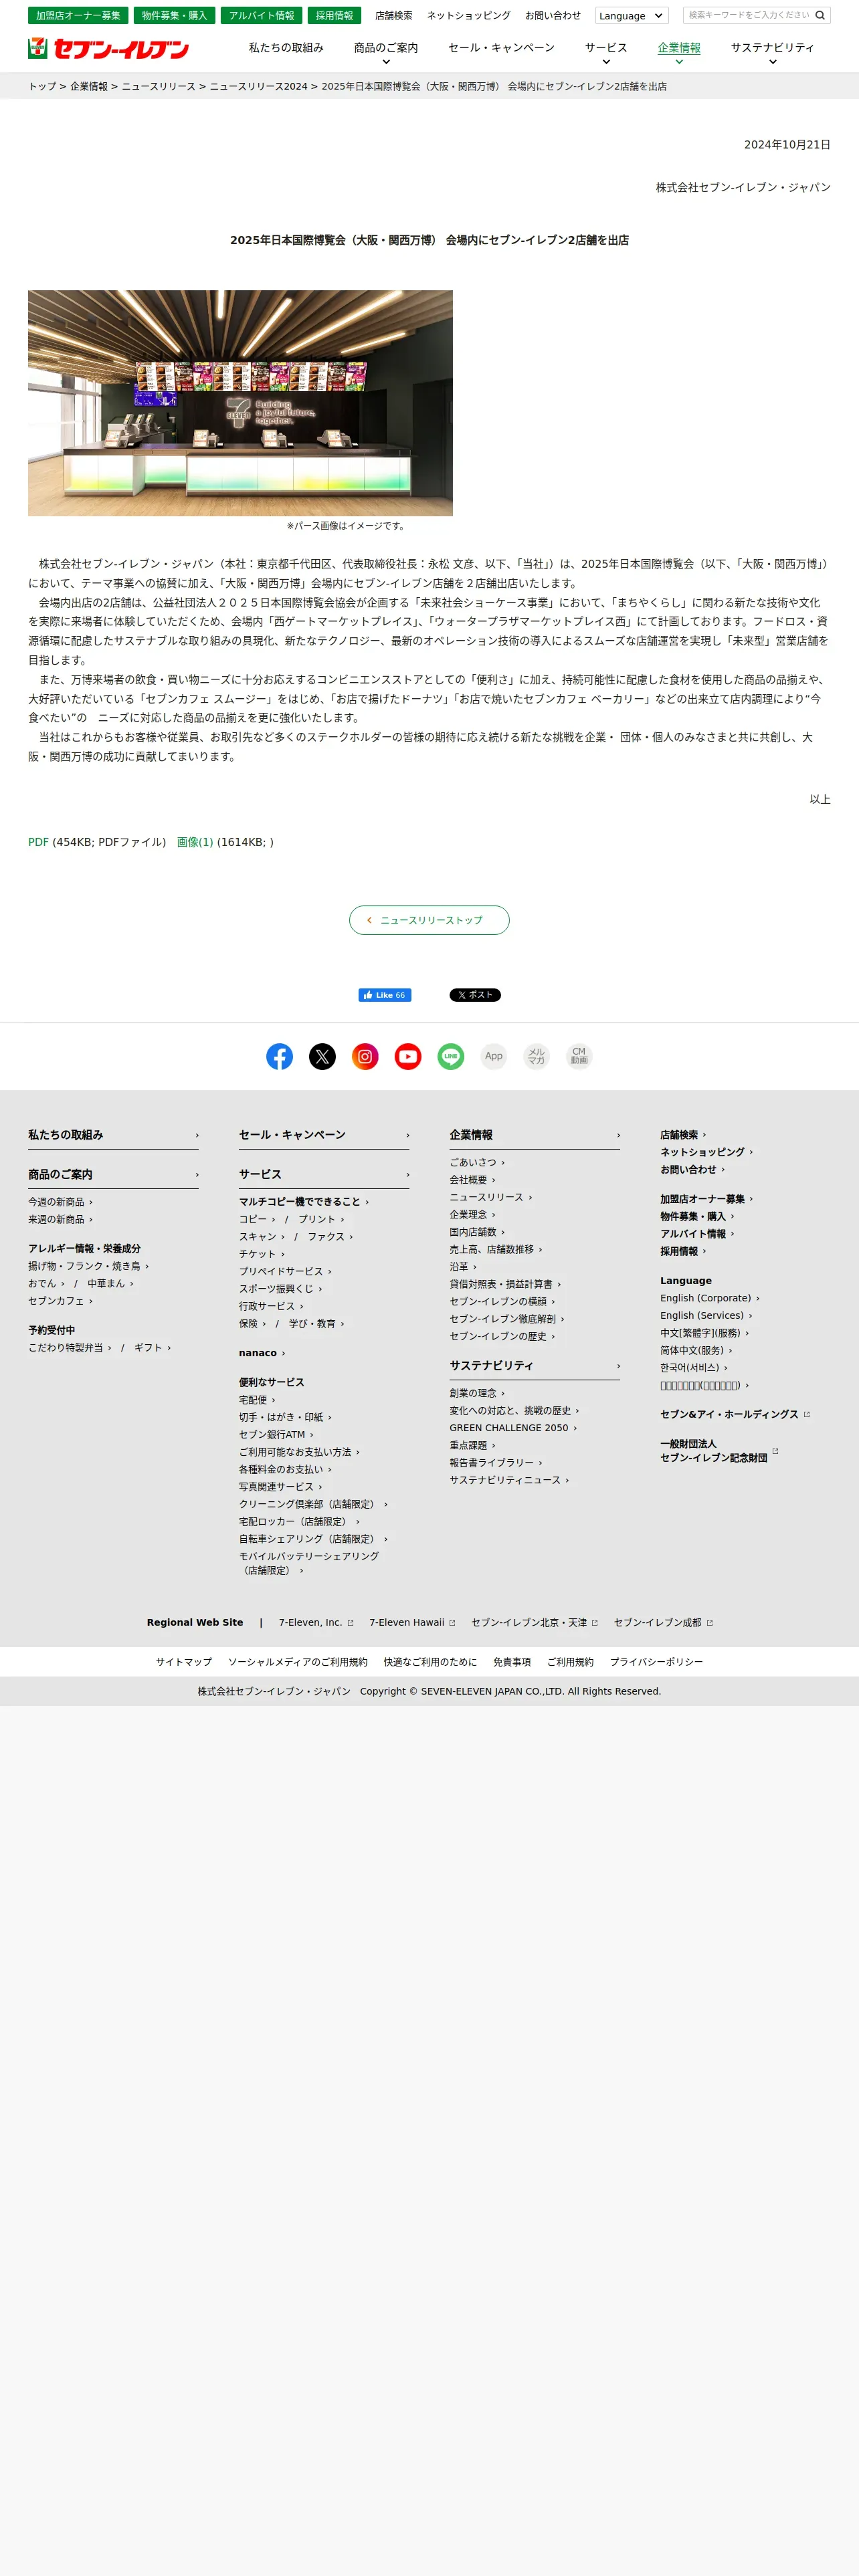The image size is (859, 2576).
Task: Open GREEN CHALLENGE 2050 footer link
Action: pyautogui.click(x=513, y=1428)
